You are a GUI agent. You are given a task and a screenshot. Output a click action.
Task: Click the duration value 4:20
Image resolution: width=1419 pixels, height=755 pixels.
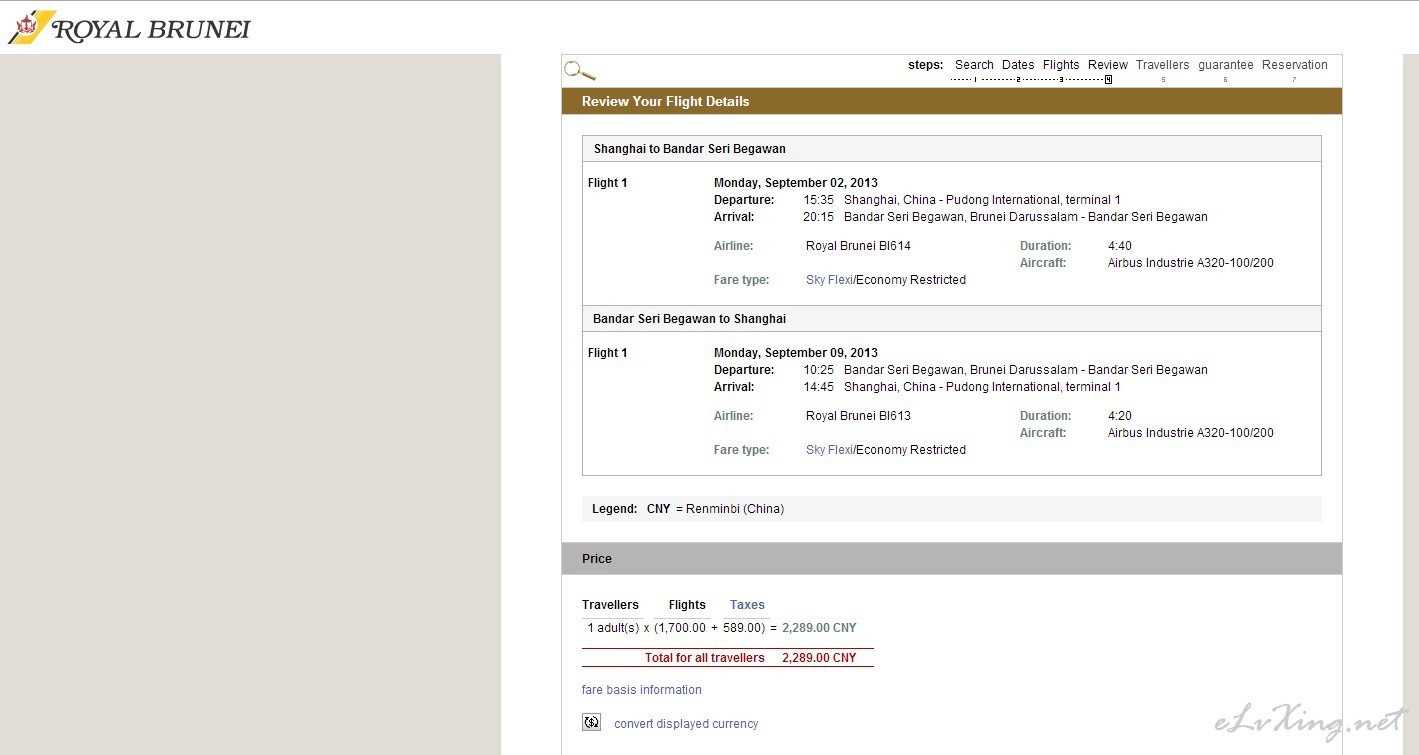(x=1120, y=416)
